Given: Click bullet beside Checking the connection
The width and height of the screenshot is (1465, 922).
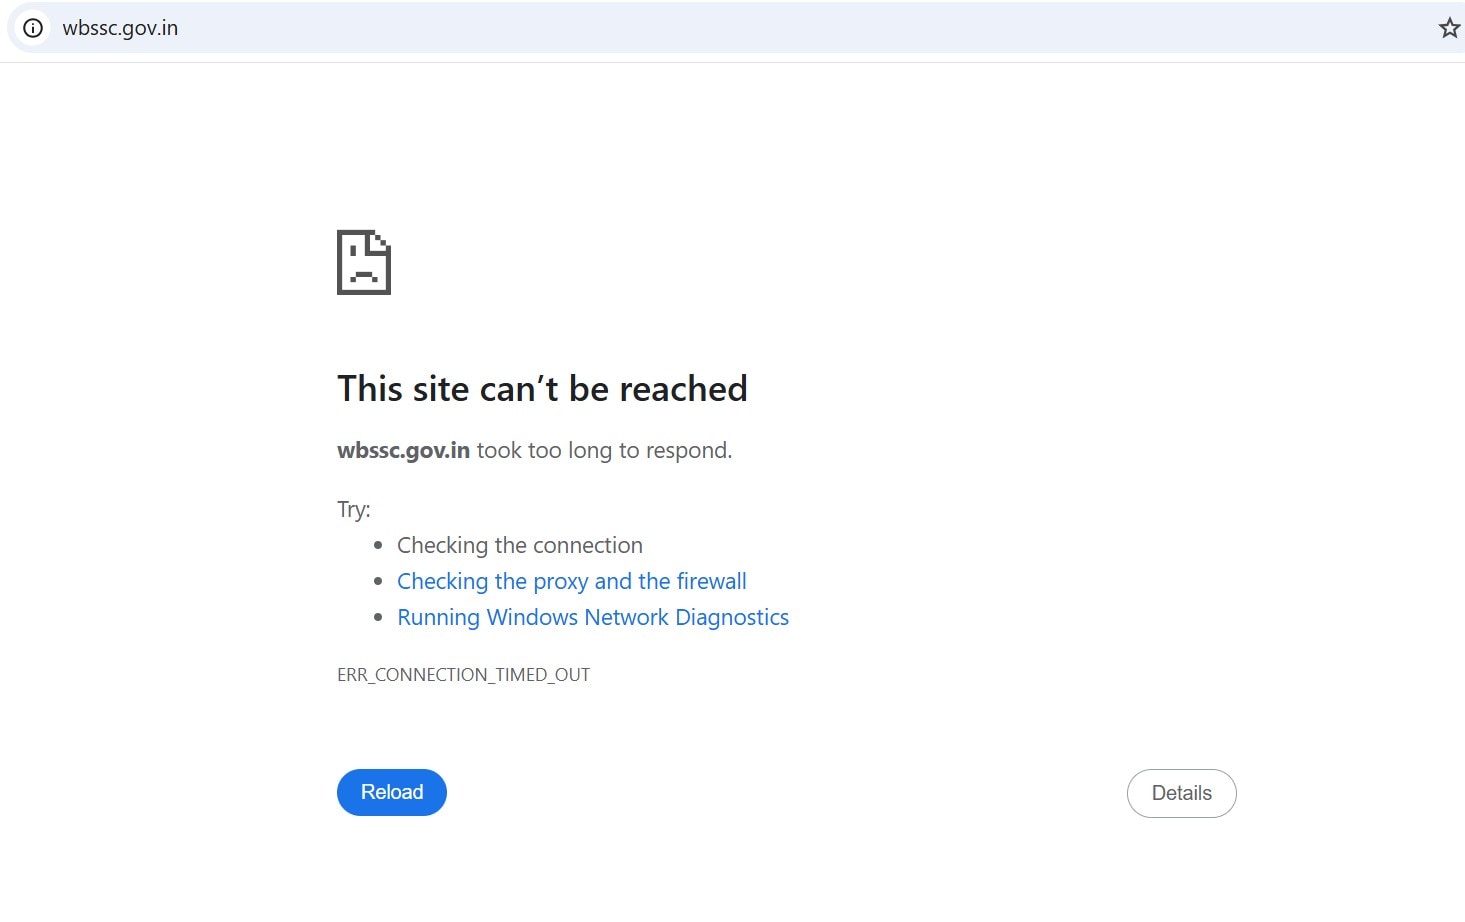Looking at the screenshot, I should (x=378, y=545).
